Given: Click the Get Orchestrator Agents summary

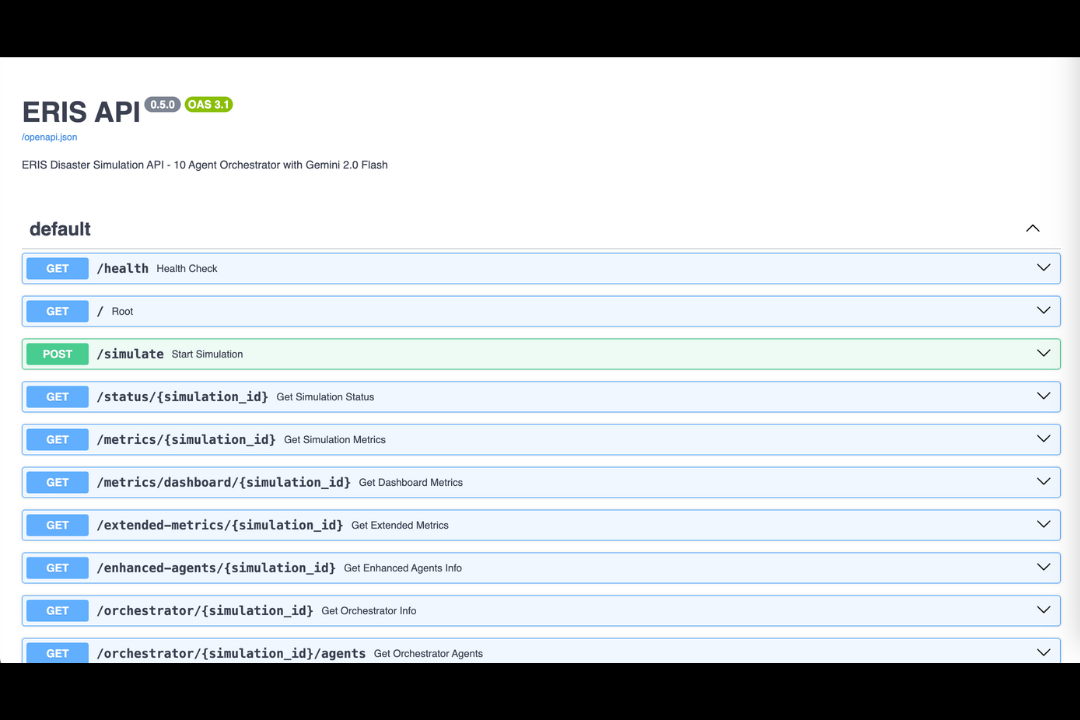Looking at the screenshot, I should pos(428,653).
